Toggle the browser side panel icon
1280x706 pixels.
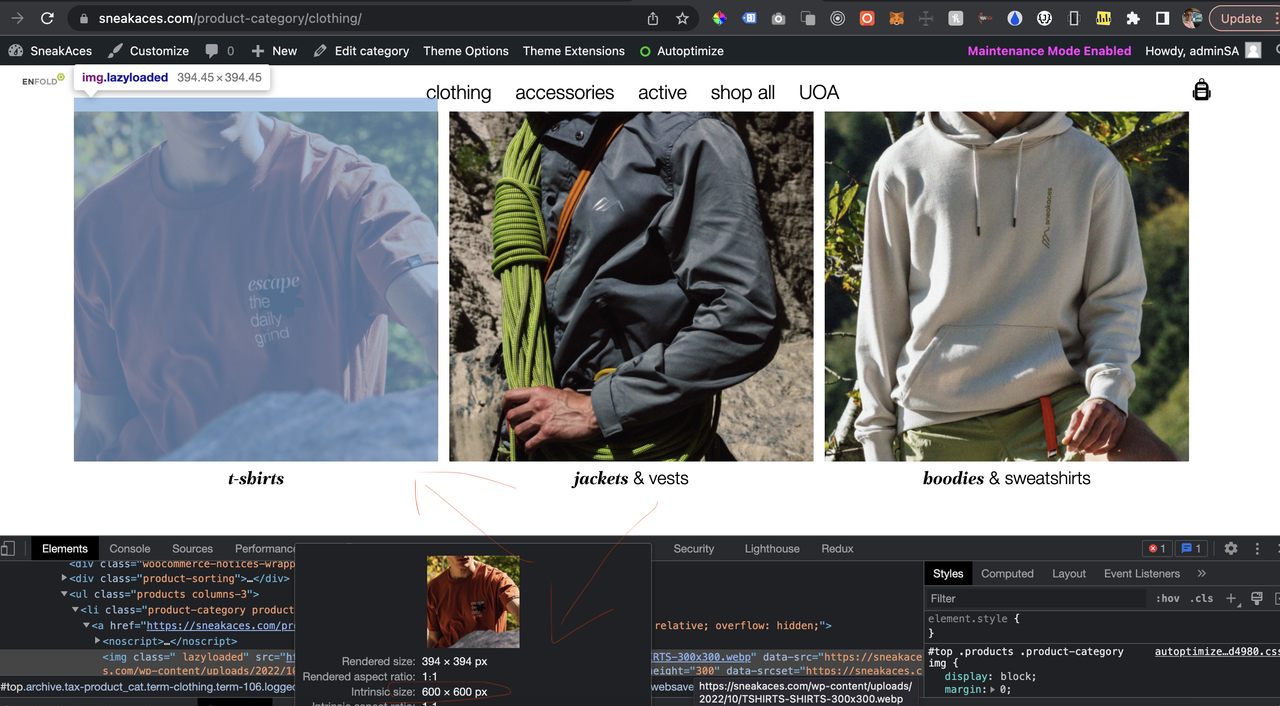1162,18
